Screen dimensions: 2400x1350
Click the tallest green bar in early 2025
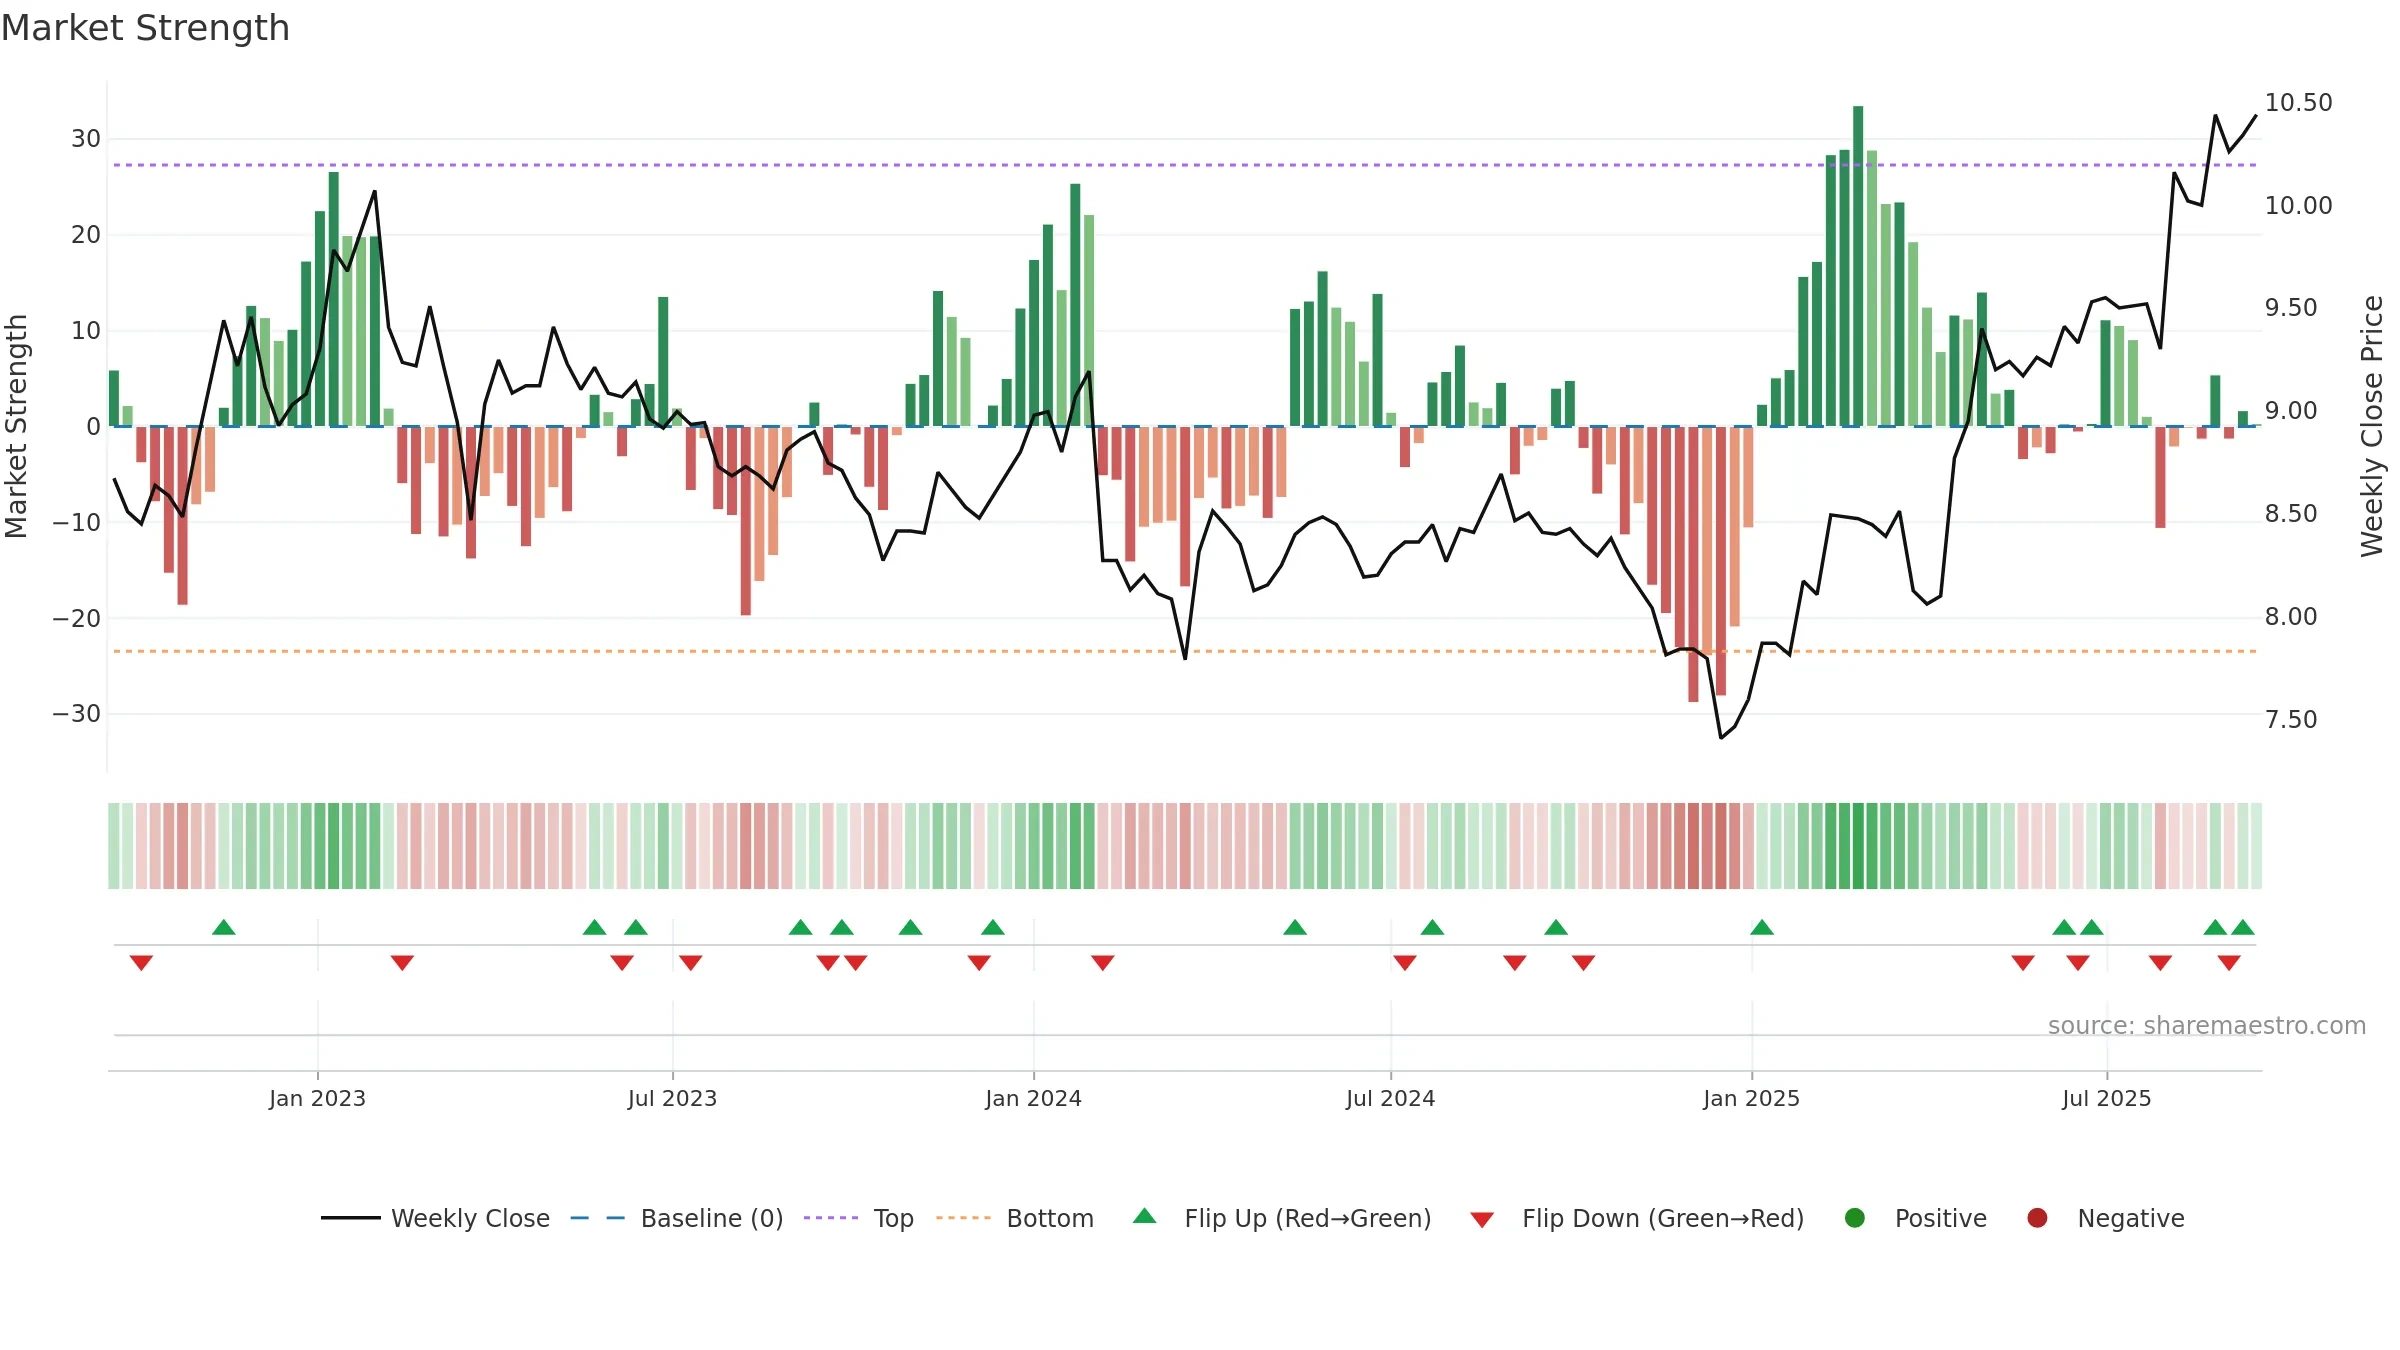pos(1858,266)
